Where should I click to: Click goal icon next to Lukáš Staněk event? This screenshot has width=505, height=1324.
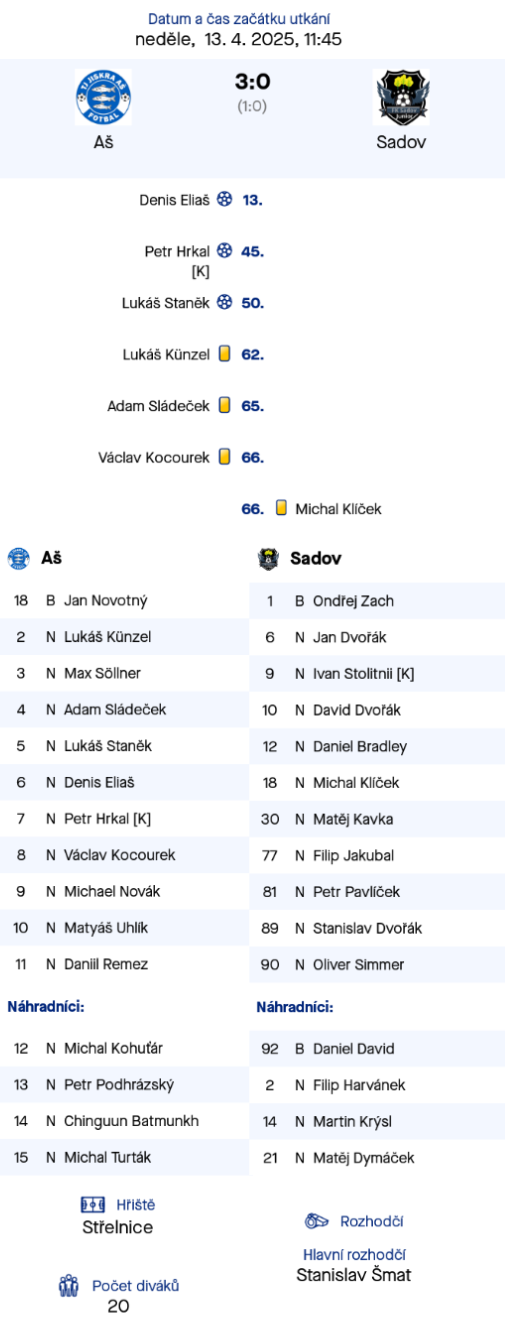coord(225,302)
